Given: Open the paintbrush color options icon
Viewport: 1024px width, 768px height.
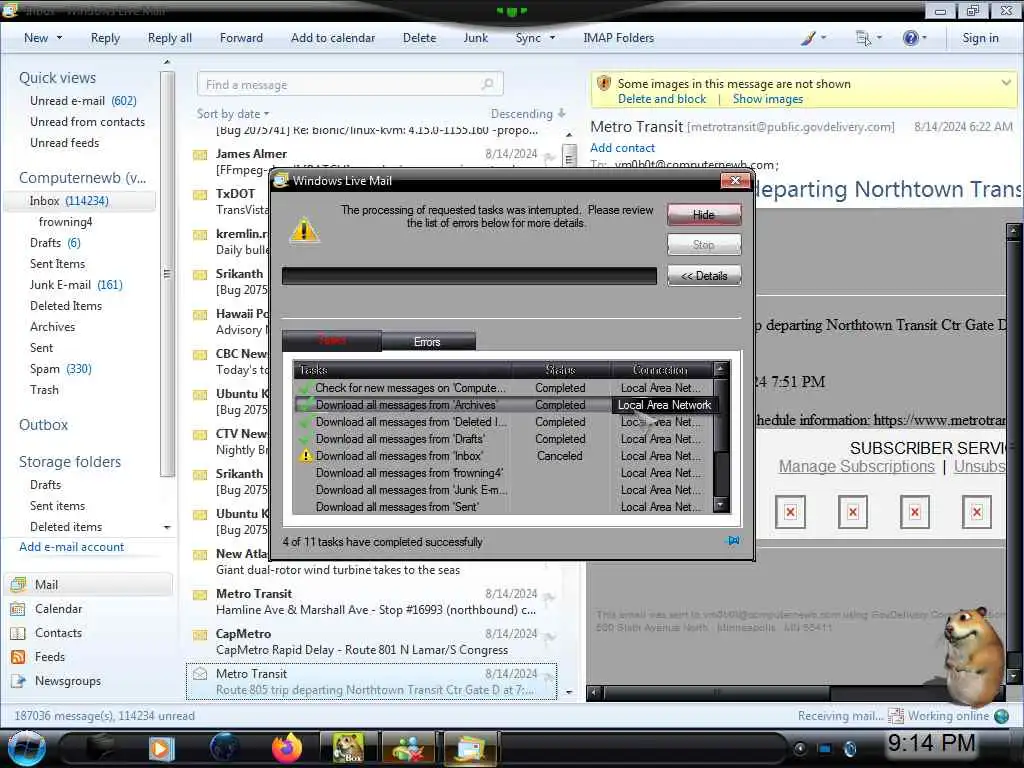Looking at the screenshot, I should (x=808, y=38).
